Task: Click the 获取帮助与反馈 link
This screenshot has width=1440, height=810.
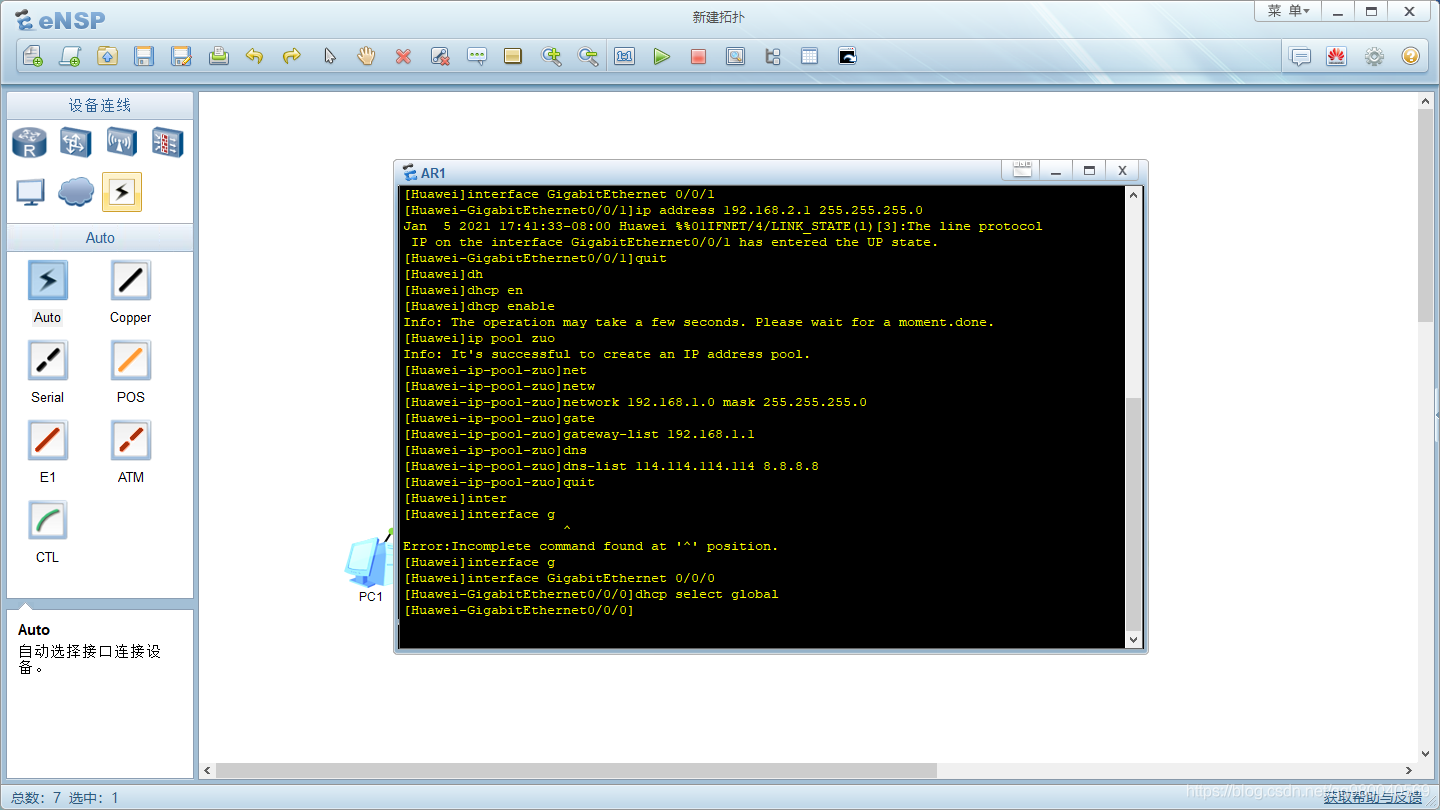Action: (x=1372, y=797)
